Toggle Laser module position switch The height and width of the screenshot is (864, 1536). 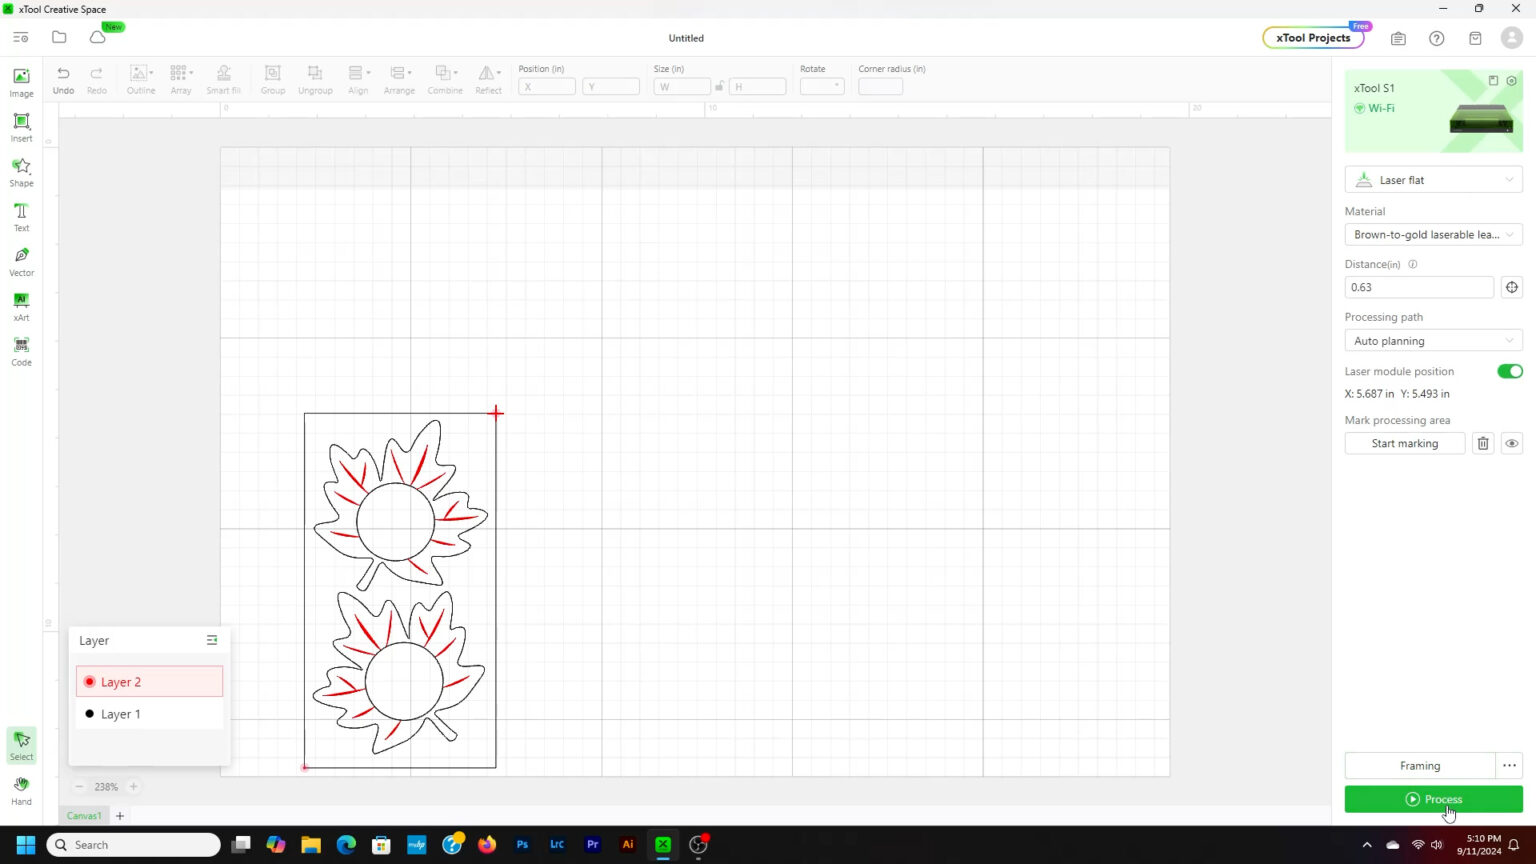[1509, 371]
